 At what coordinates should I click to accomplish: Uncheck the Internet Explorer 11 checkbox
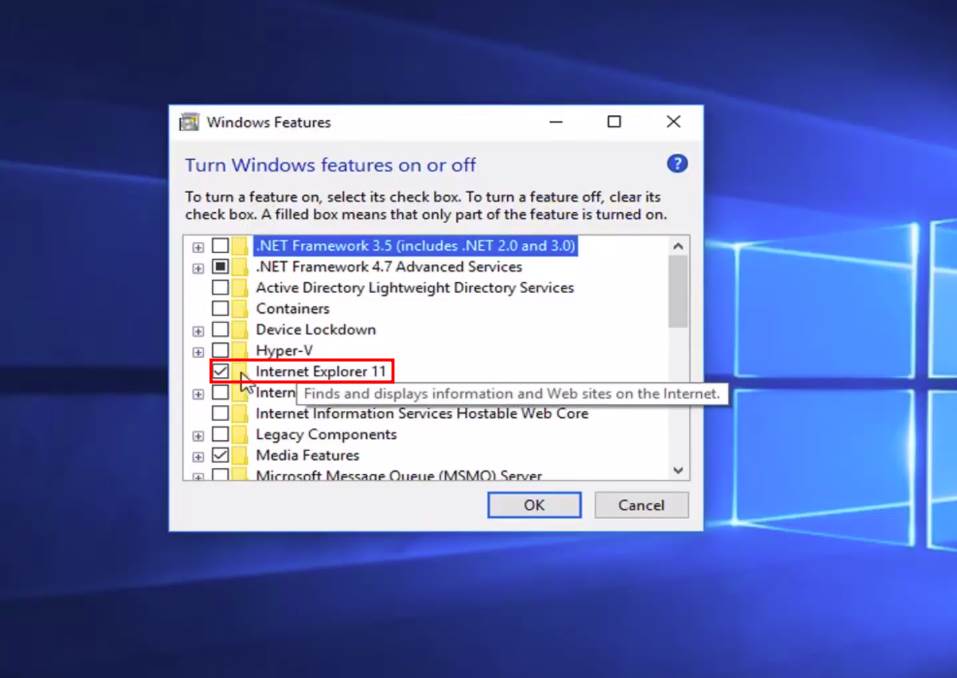click(219, 371)
